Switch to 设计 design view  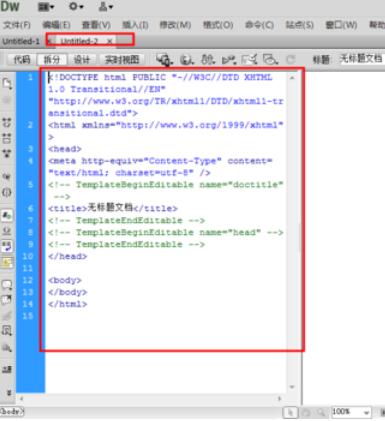(x=82, y=60)
